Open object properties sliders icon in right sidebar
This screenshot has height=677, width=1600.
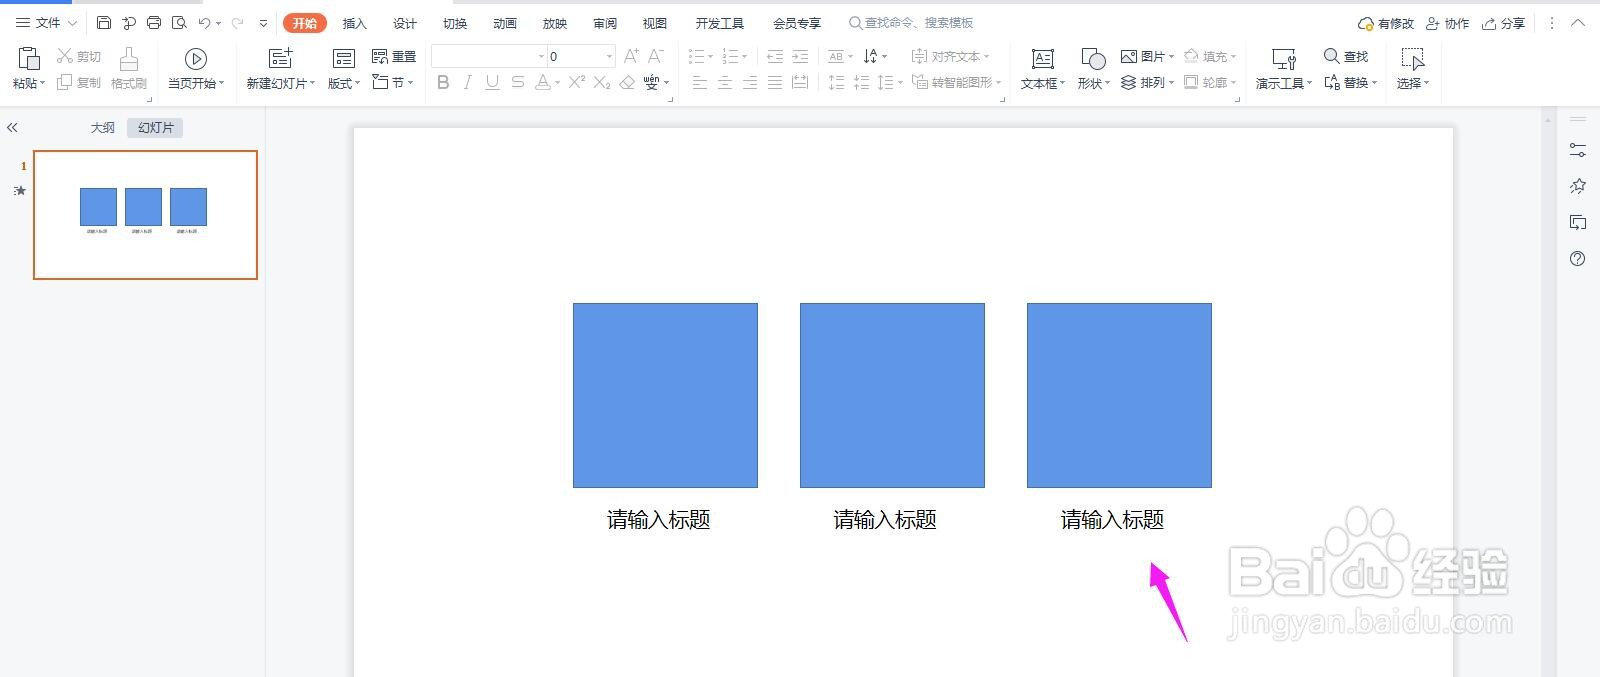tap(1578, 150)
